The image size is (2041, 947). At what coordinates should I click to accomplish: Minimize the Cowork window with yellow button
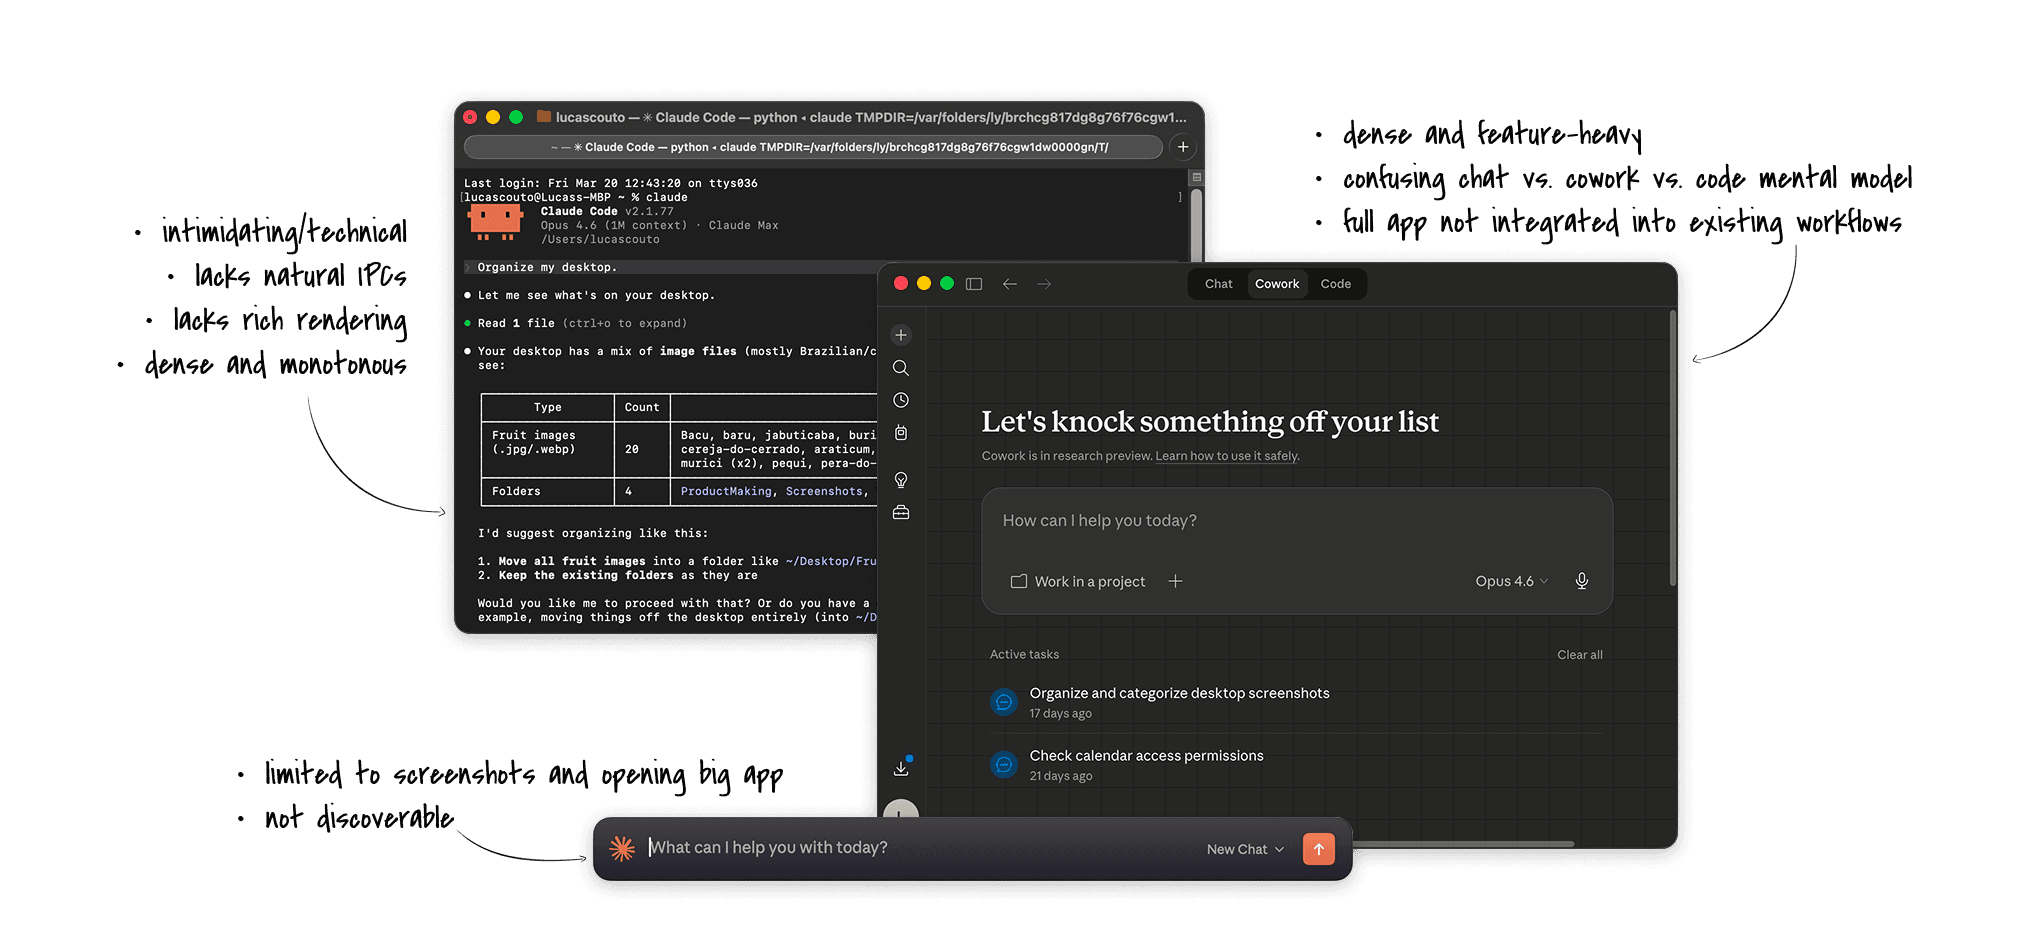tap(924, 284)
